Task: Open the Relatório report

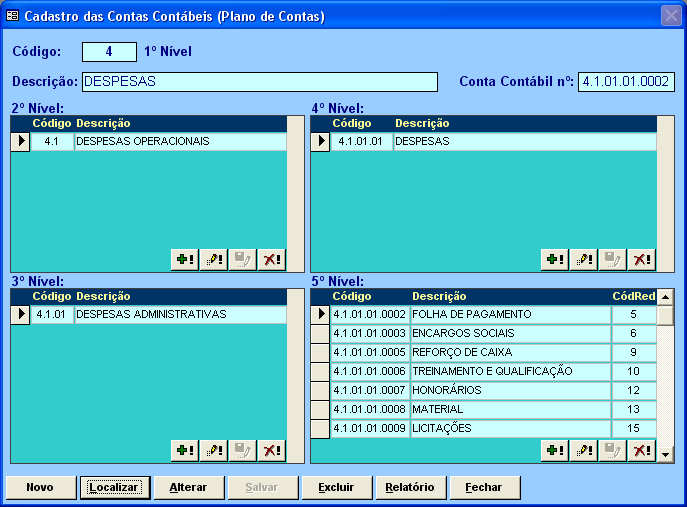Action: [x=410, y=488]
